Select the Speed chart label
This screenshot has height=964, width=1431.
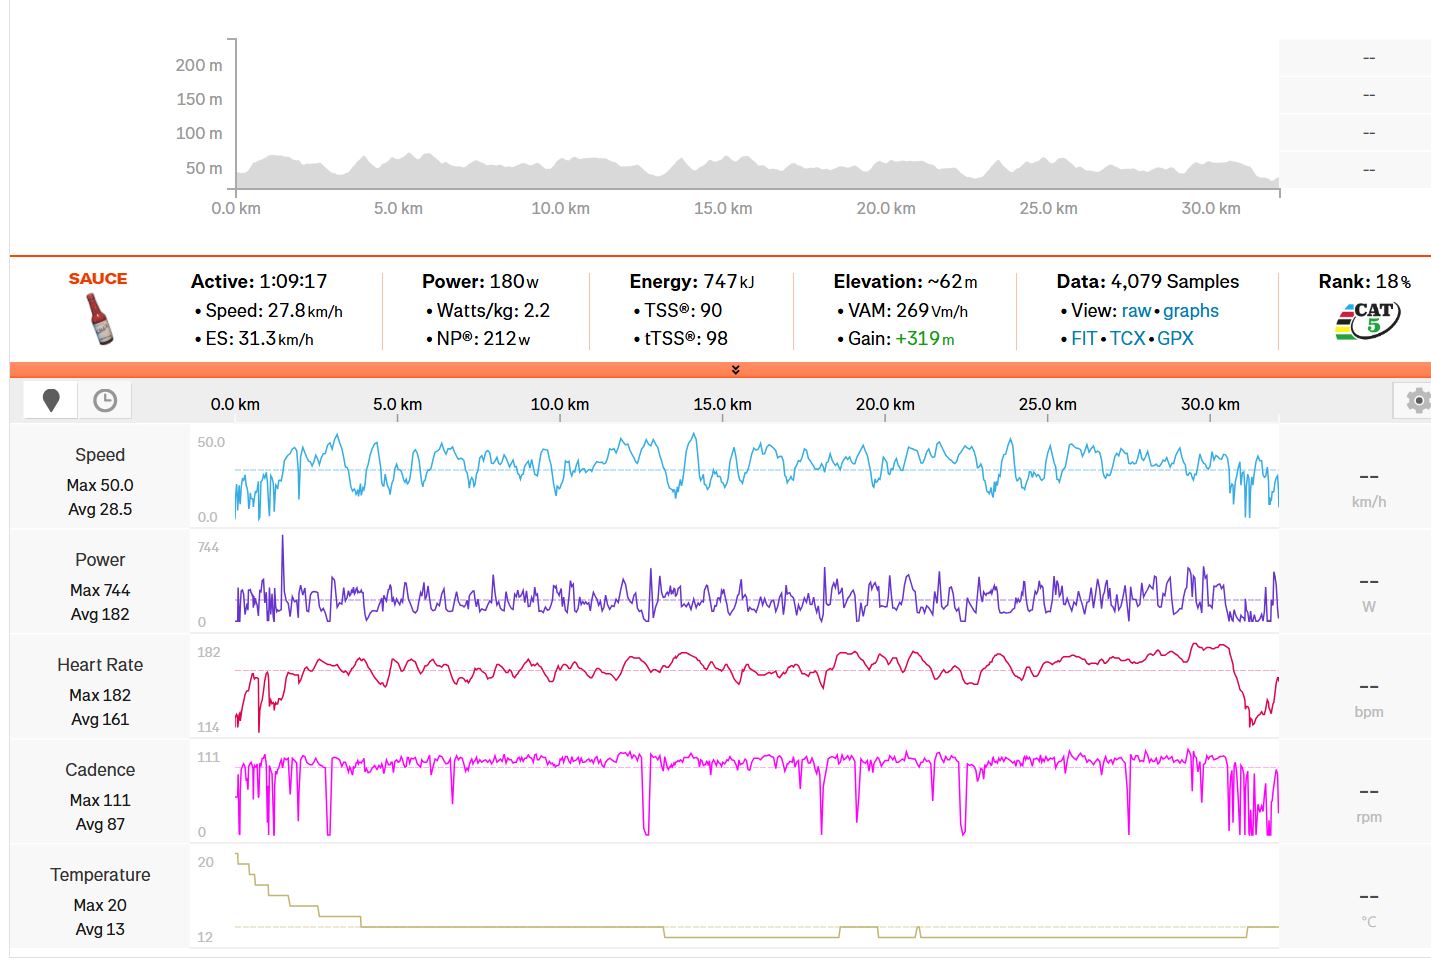100,455
